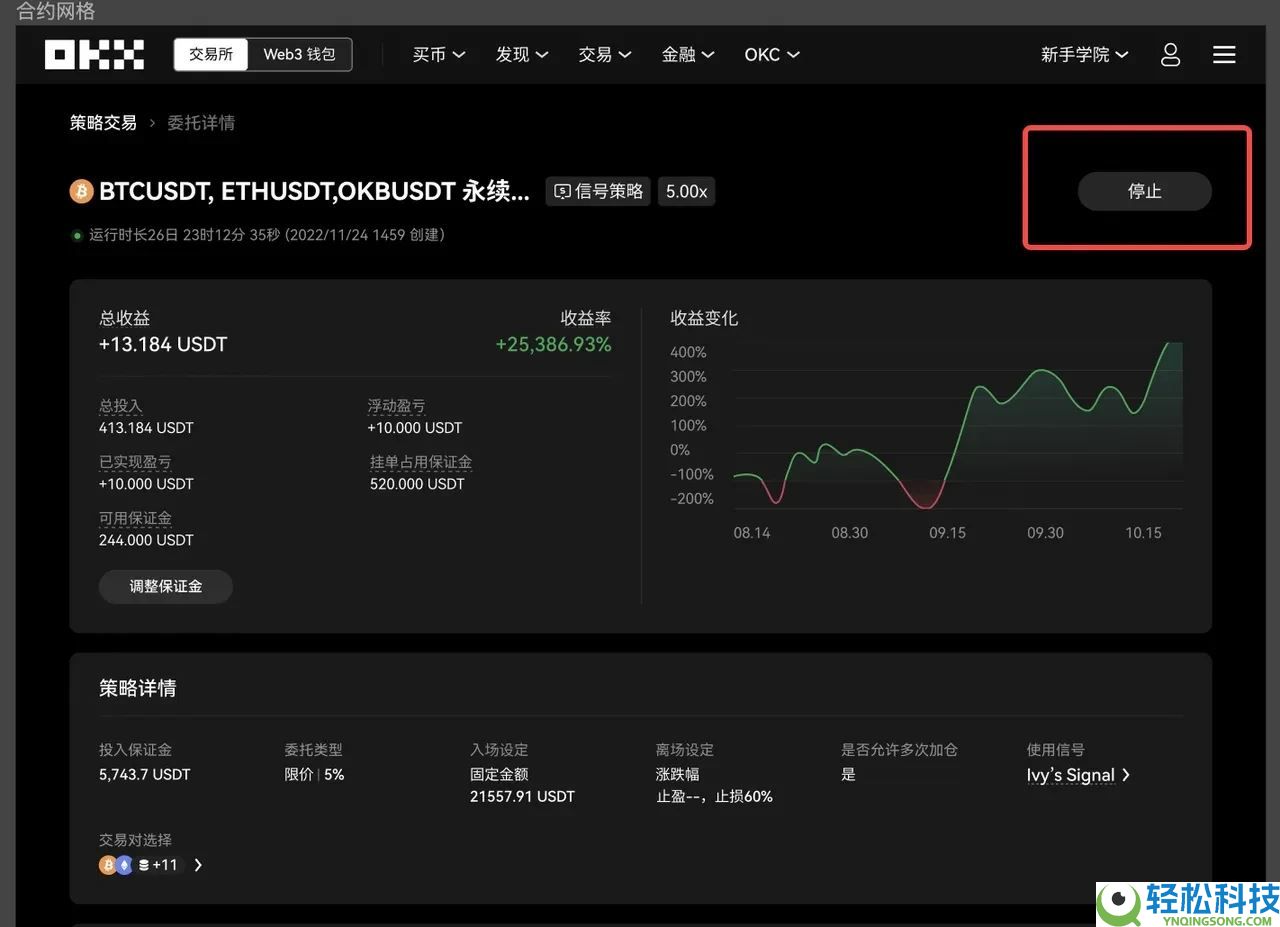Expand the OKC menu
Viewport: 1280px width, 927px height.
point(772,54)
